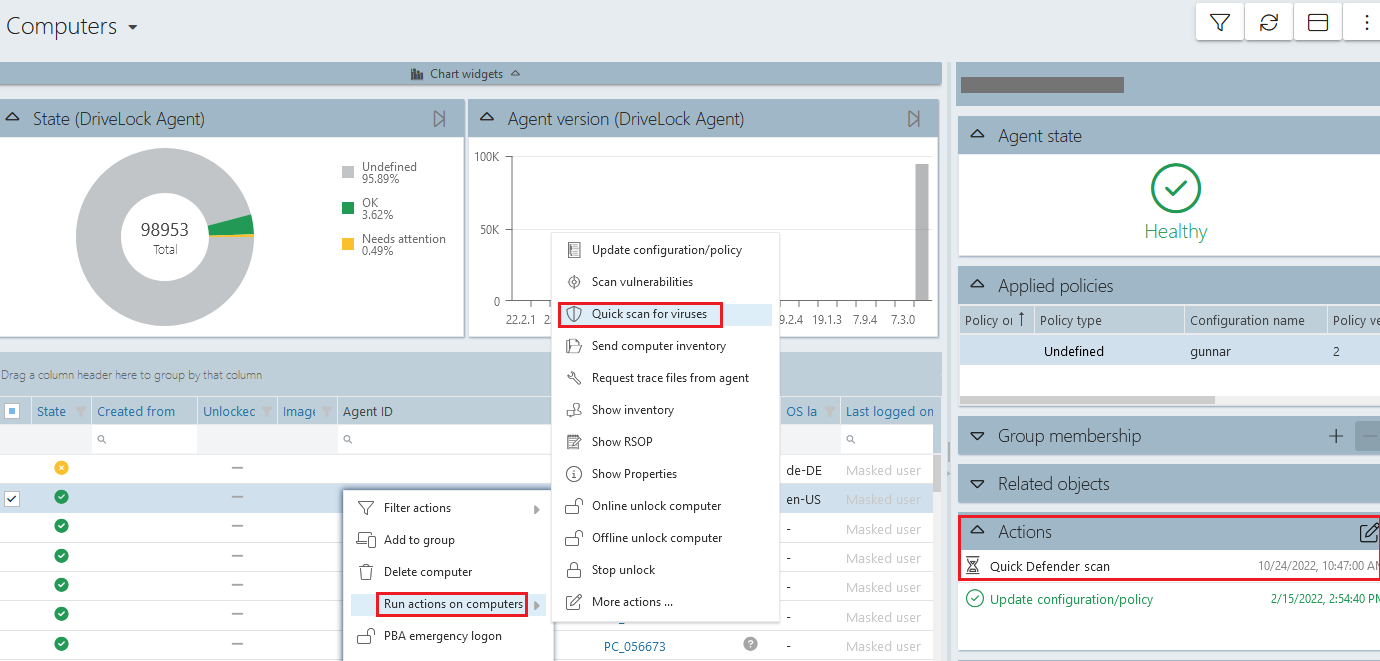The width and height of the screenshot is (1380, 661).
Task: Click yellow warning state icon in de-DE row
Action: tap(61, 467)
